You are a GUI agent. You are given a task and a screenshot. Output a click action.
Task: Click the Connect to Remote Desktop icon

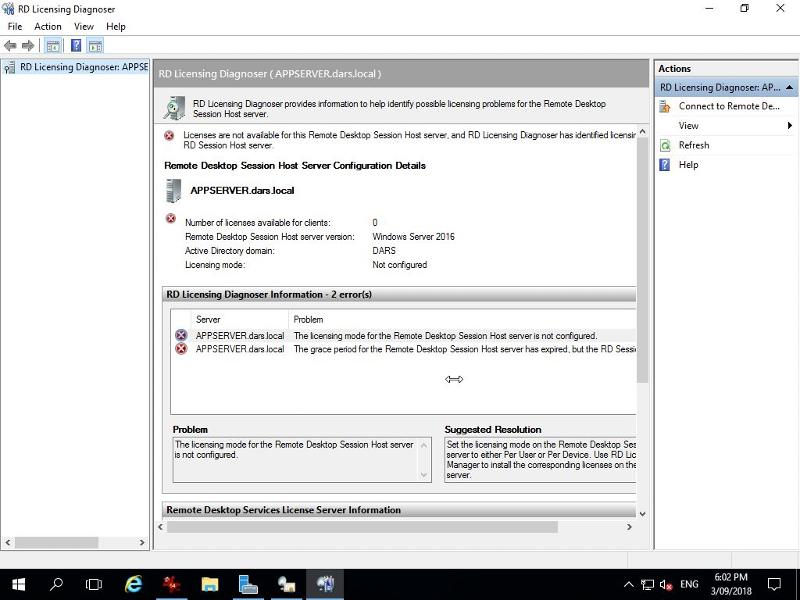pos(665,106)
